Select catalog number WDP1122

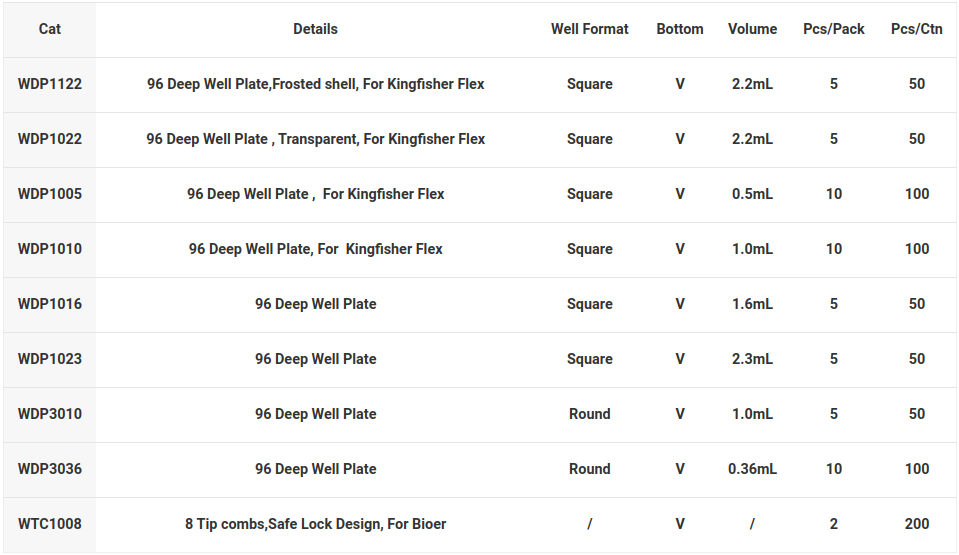click(x=50, y=84)
